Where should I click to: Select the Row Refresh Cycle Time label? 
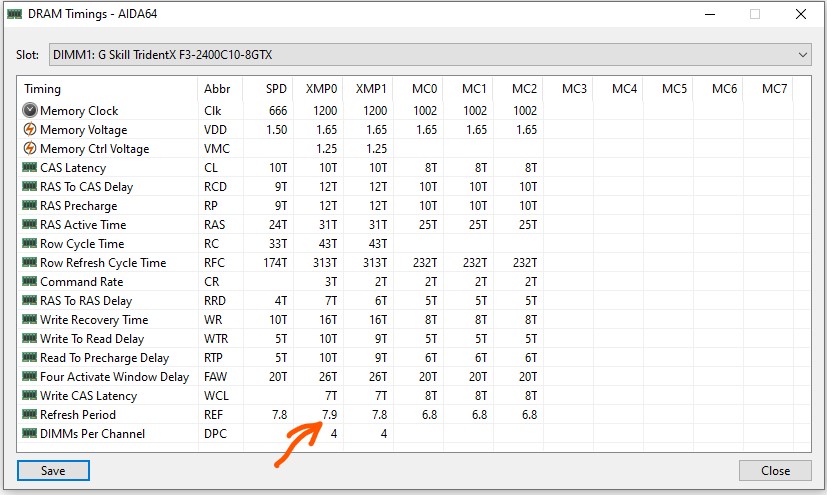tap(103, 263)
